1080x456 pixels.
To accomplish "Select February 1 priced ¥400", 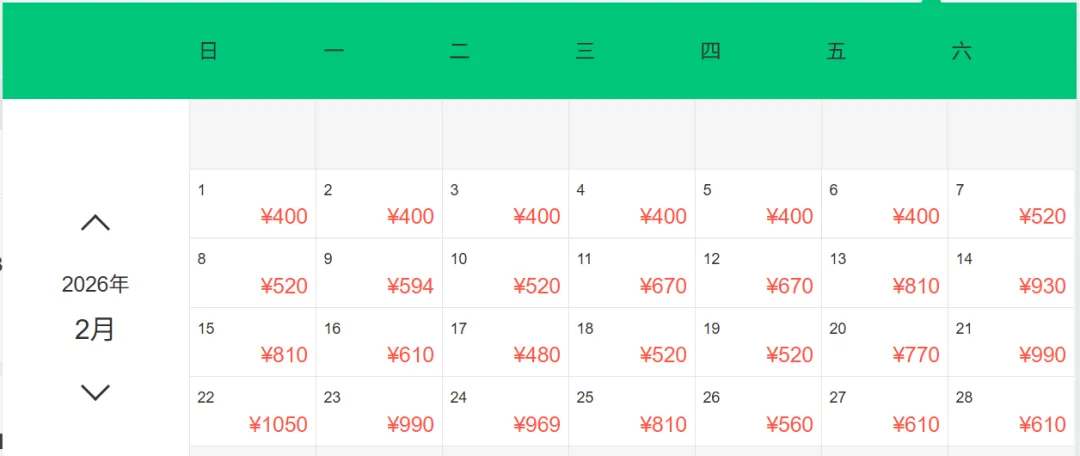I will pos(252,204).
